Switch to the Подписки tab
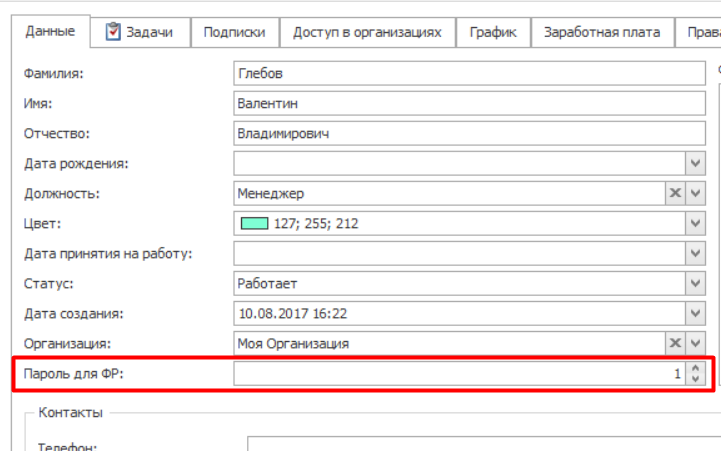The width and height of the screenshot is (721, 451). pyautogui.click(x=234, y=32)
